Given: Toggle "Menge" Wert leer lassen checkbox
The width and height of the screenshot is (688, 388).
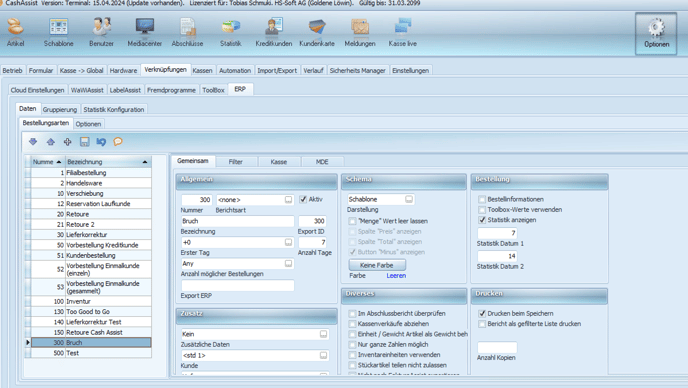Looking at the screenshot, I should [352, 221].
